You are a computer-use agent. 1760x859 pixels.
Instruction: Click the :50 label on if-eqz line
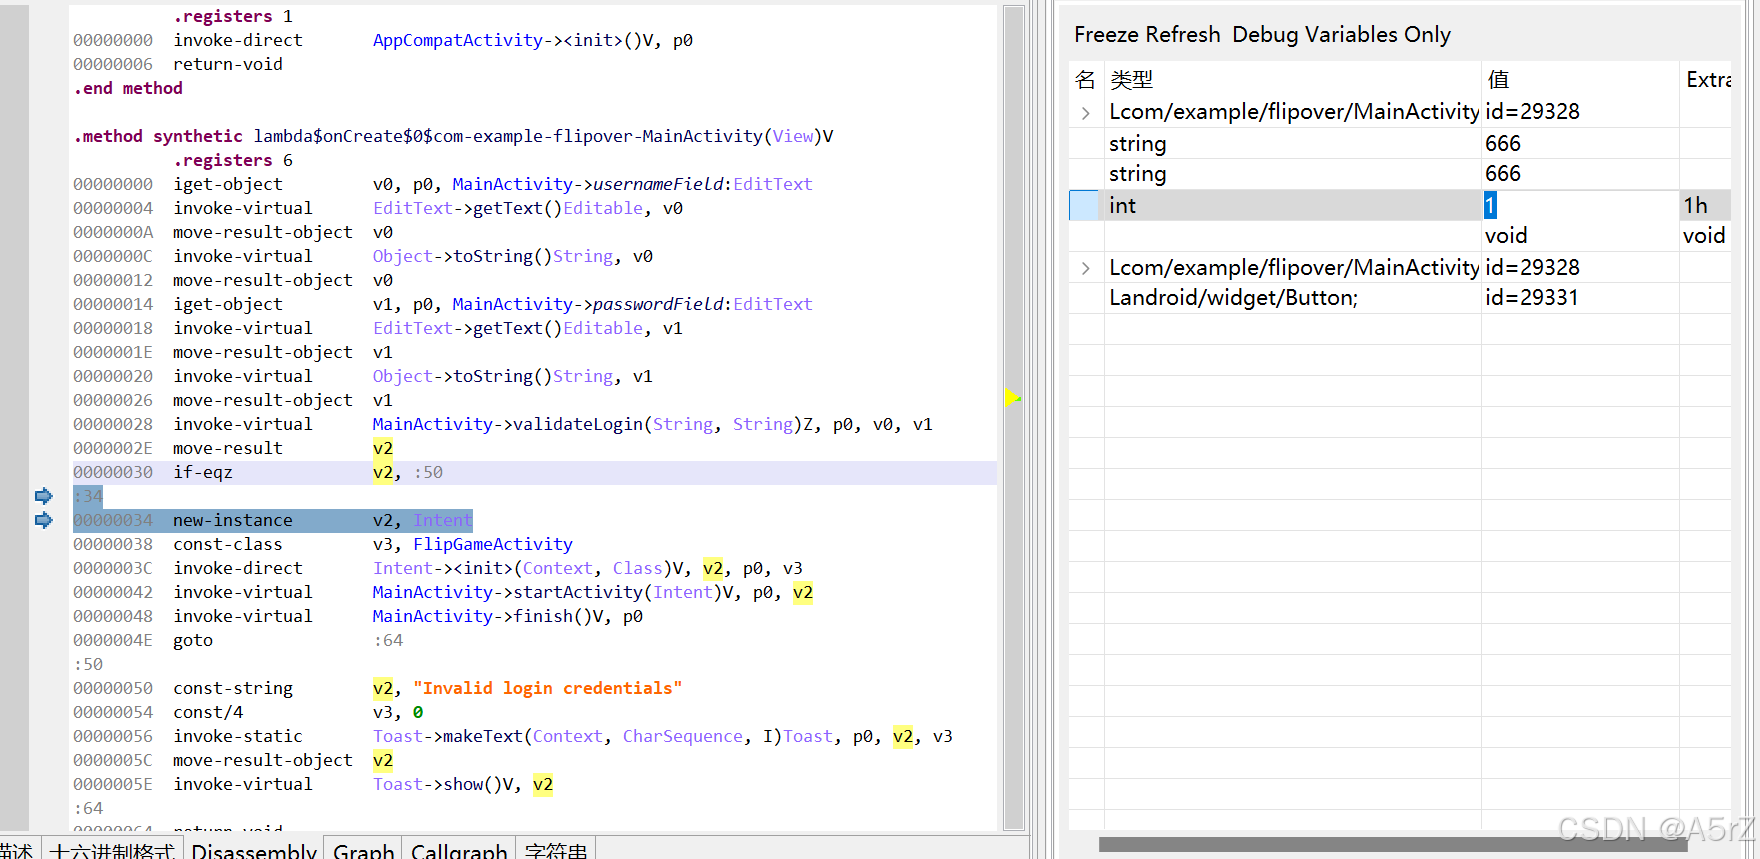(428, 472)
